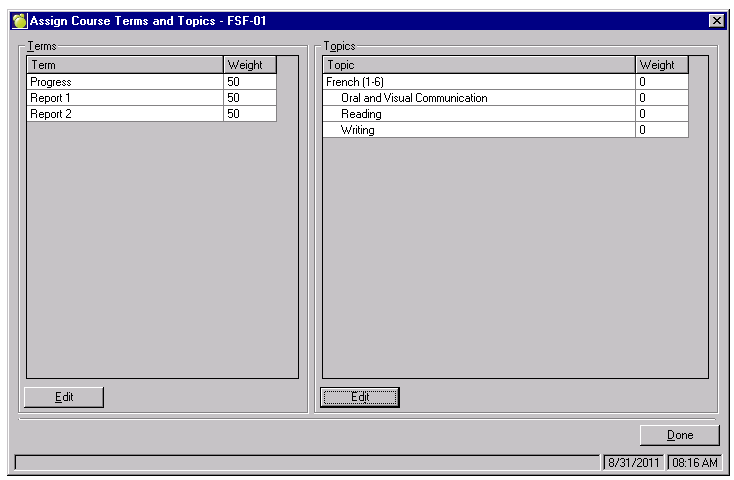Click Weight column header in Terms
734x480 pixels.
(250, 65)
